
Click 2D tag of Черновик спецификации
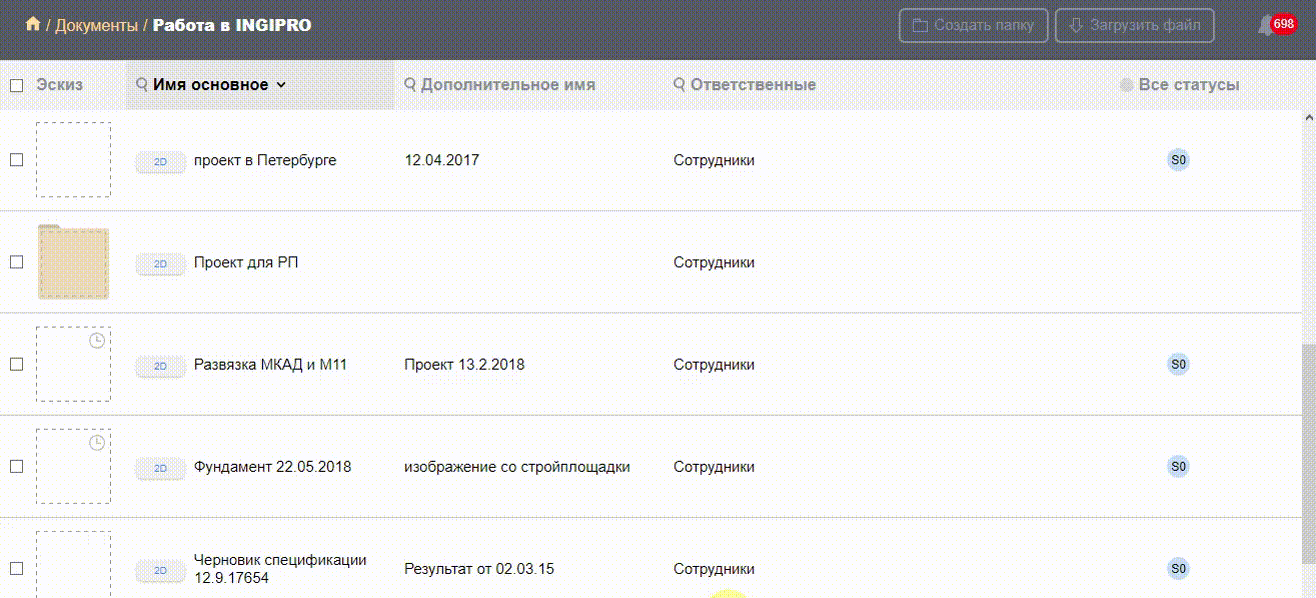160,569
